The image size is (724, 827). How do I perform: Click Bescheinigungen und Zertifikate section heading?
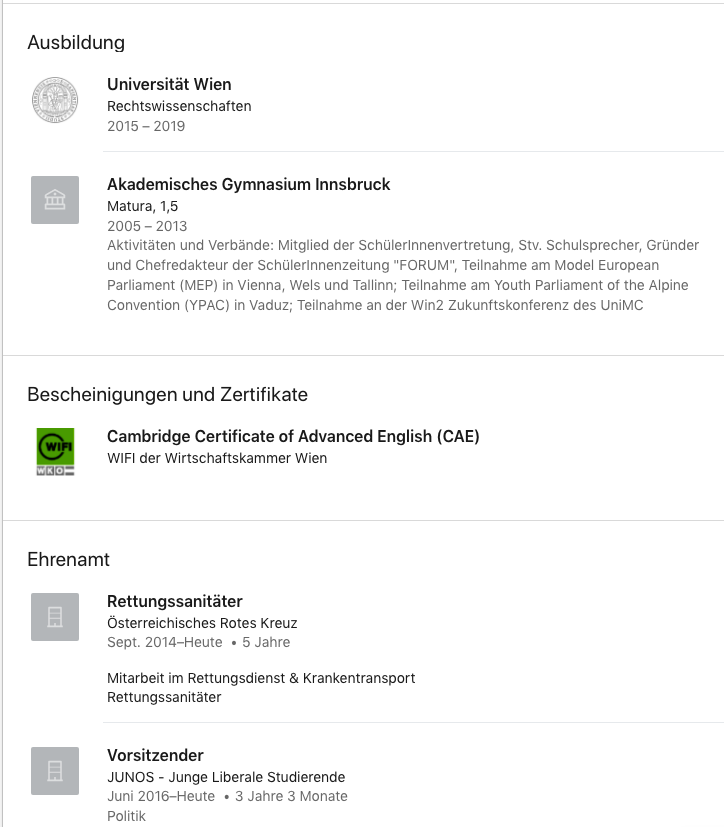pyautogui.click(x=167, y=395)
